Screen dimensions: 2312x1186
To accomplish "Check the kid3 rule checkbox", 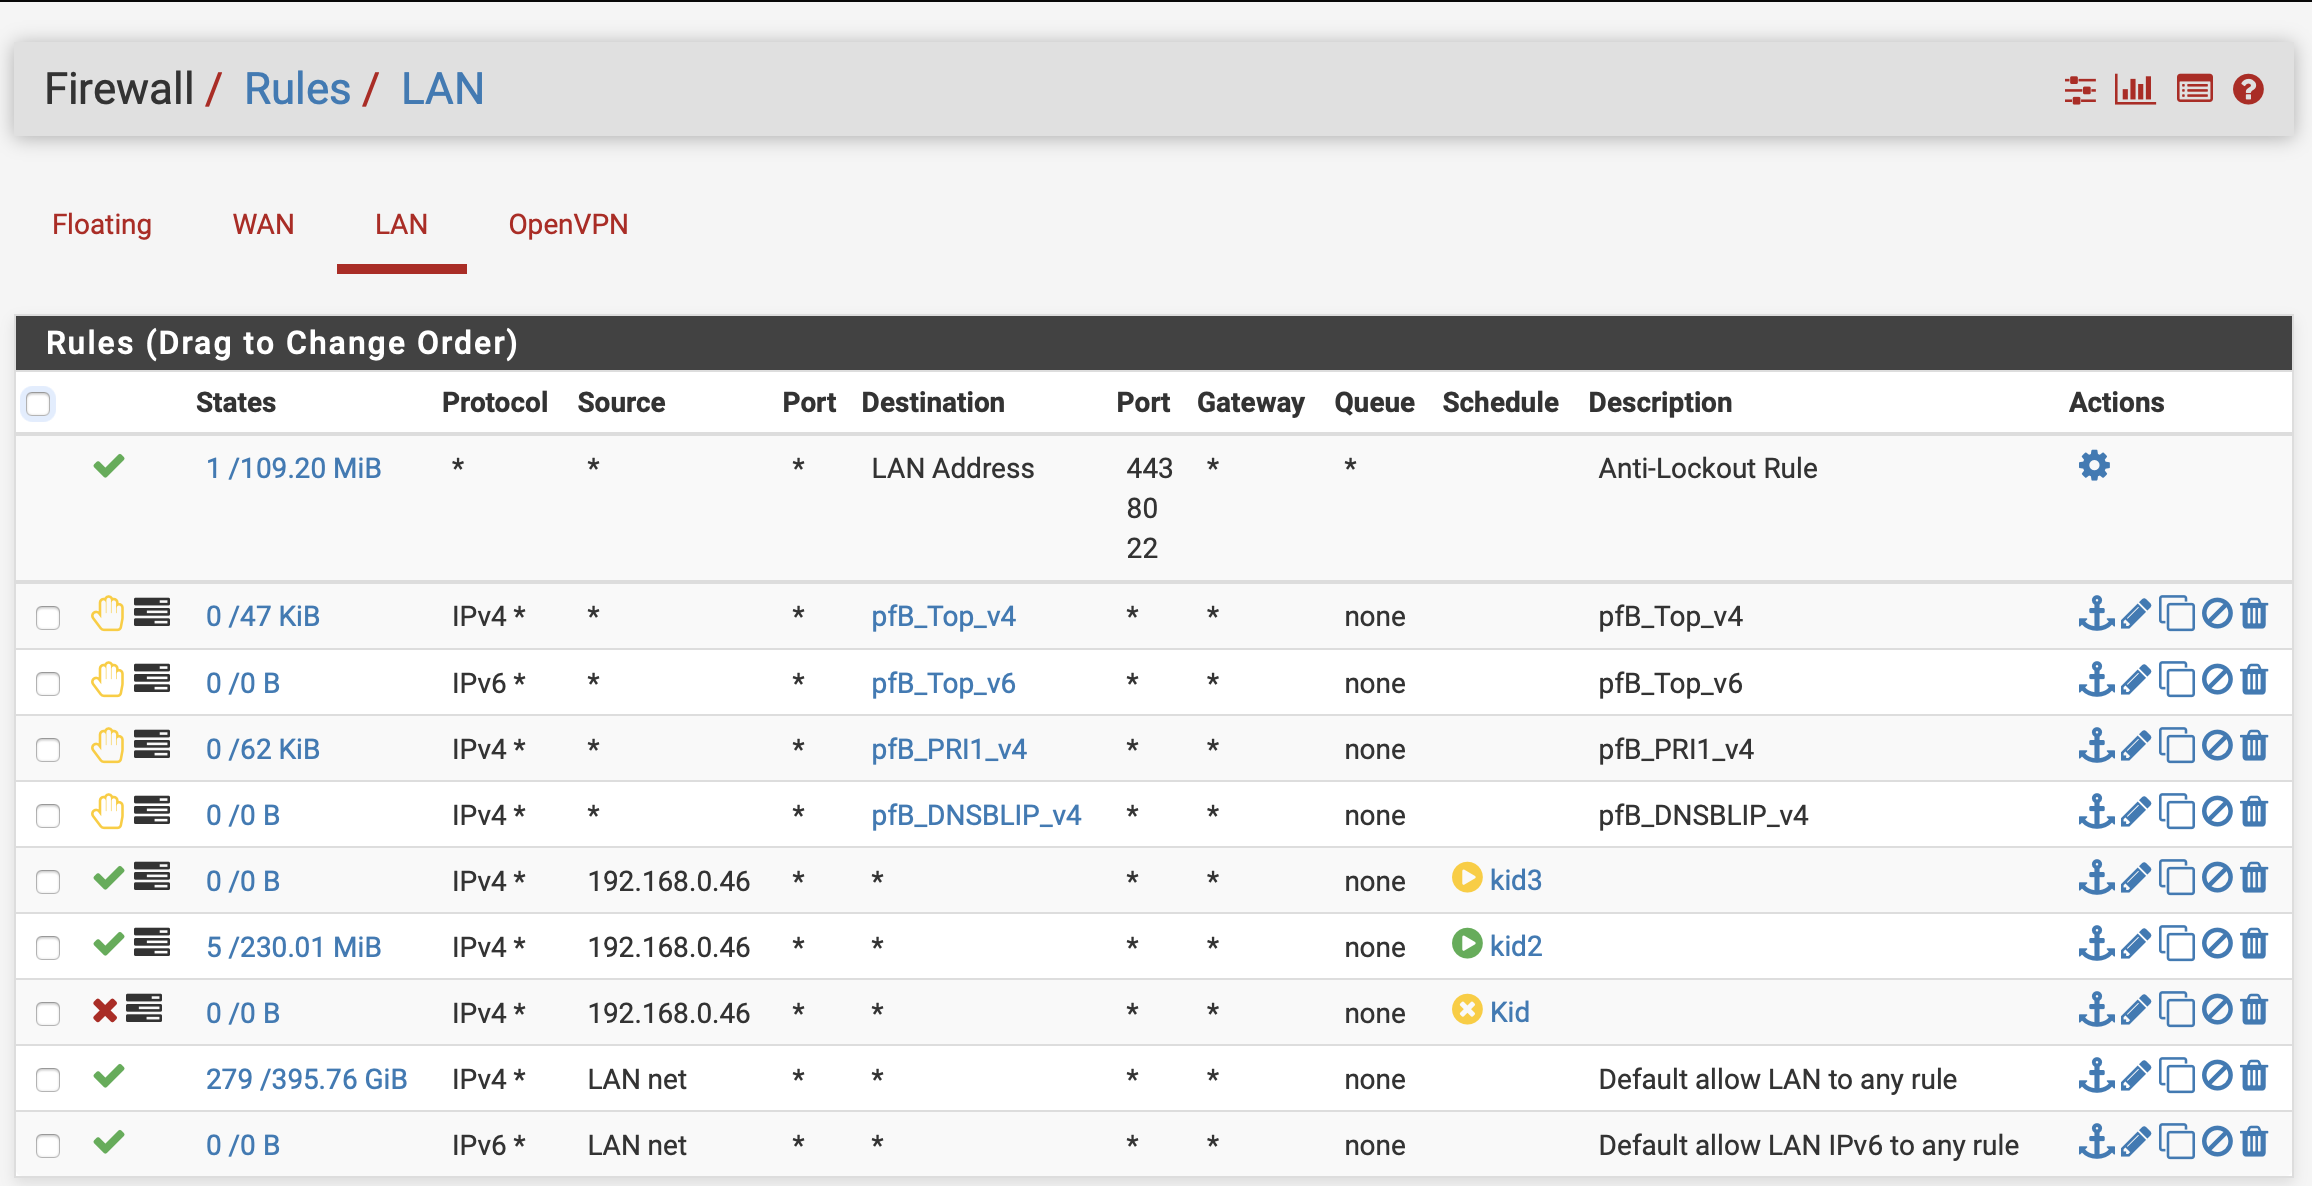I will tap(48, 881).
